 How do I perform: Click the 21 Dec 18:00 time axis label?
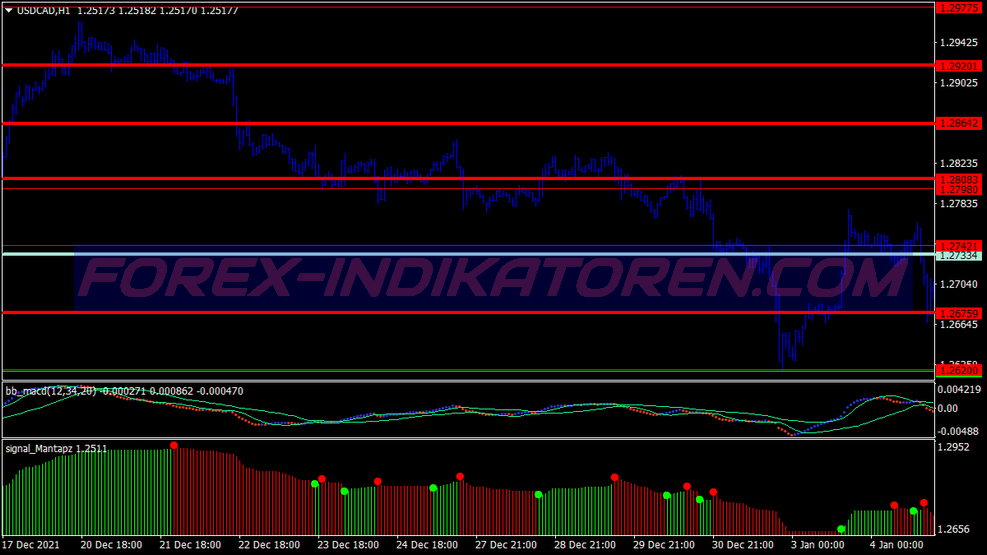point(190,545)
